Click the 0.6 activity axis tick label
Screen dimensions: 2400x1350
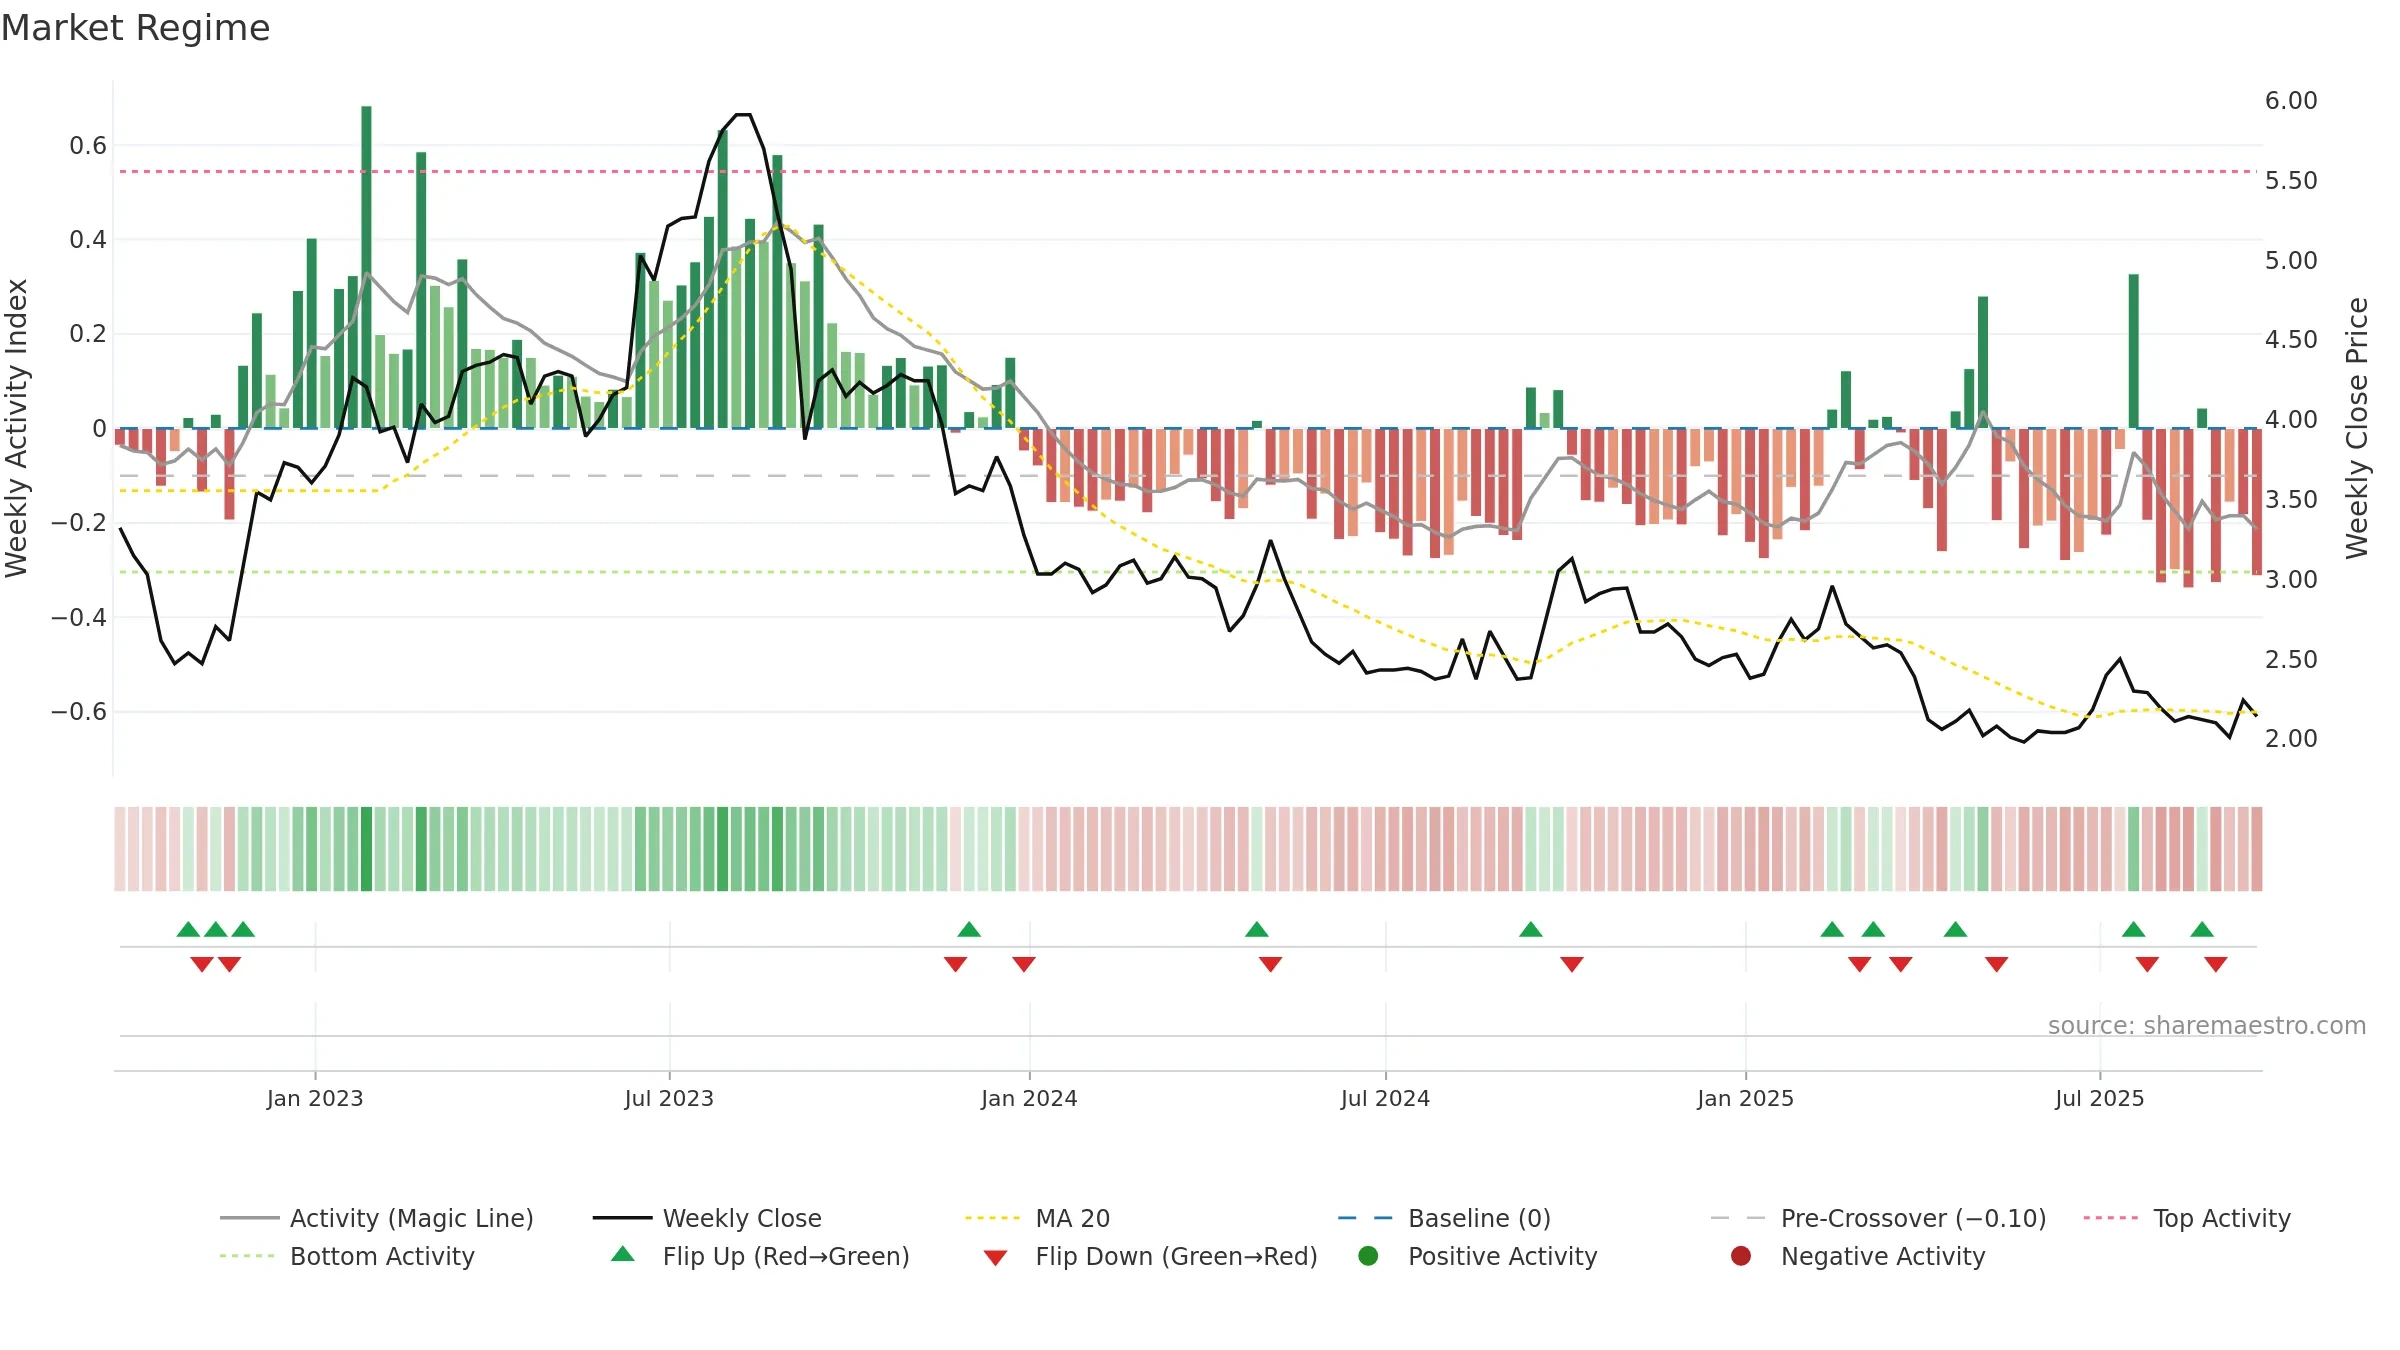point(88,146)
